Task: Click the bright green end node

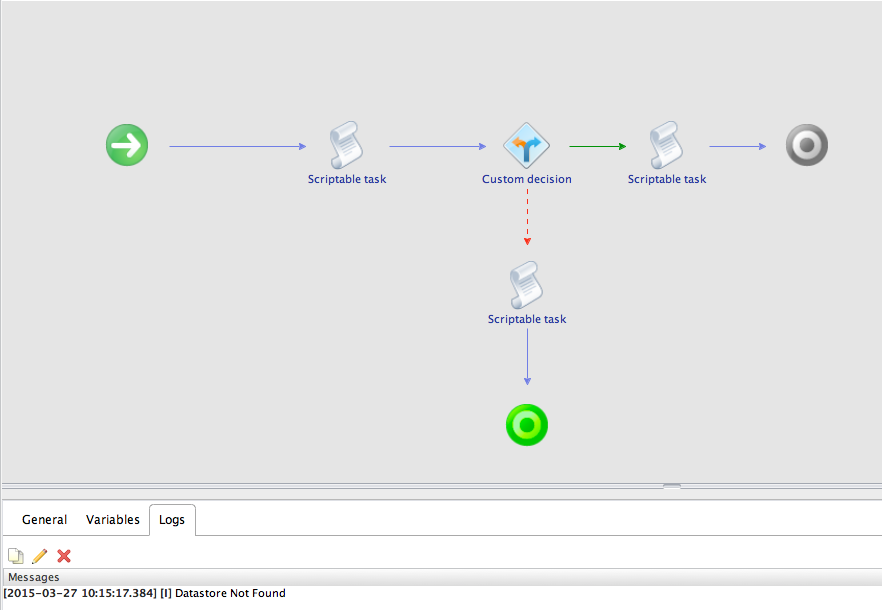Action: (x=527, y=425)
